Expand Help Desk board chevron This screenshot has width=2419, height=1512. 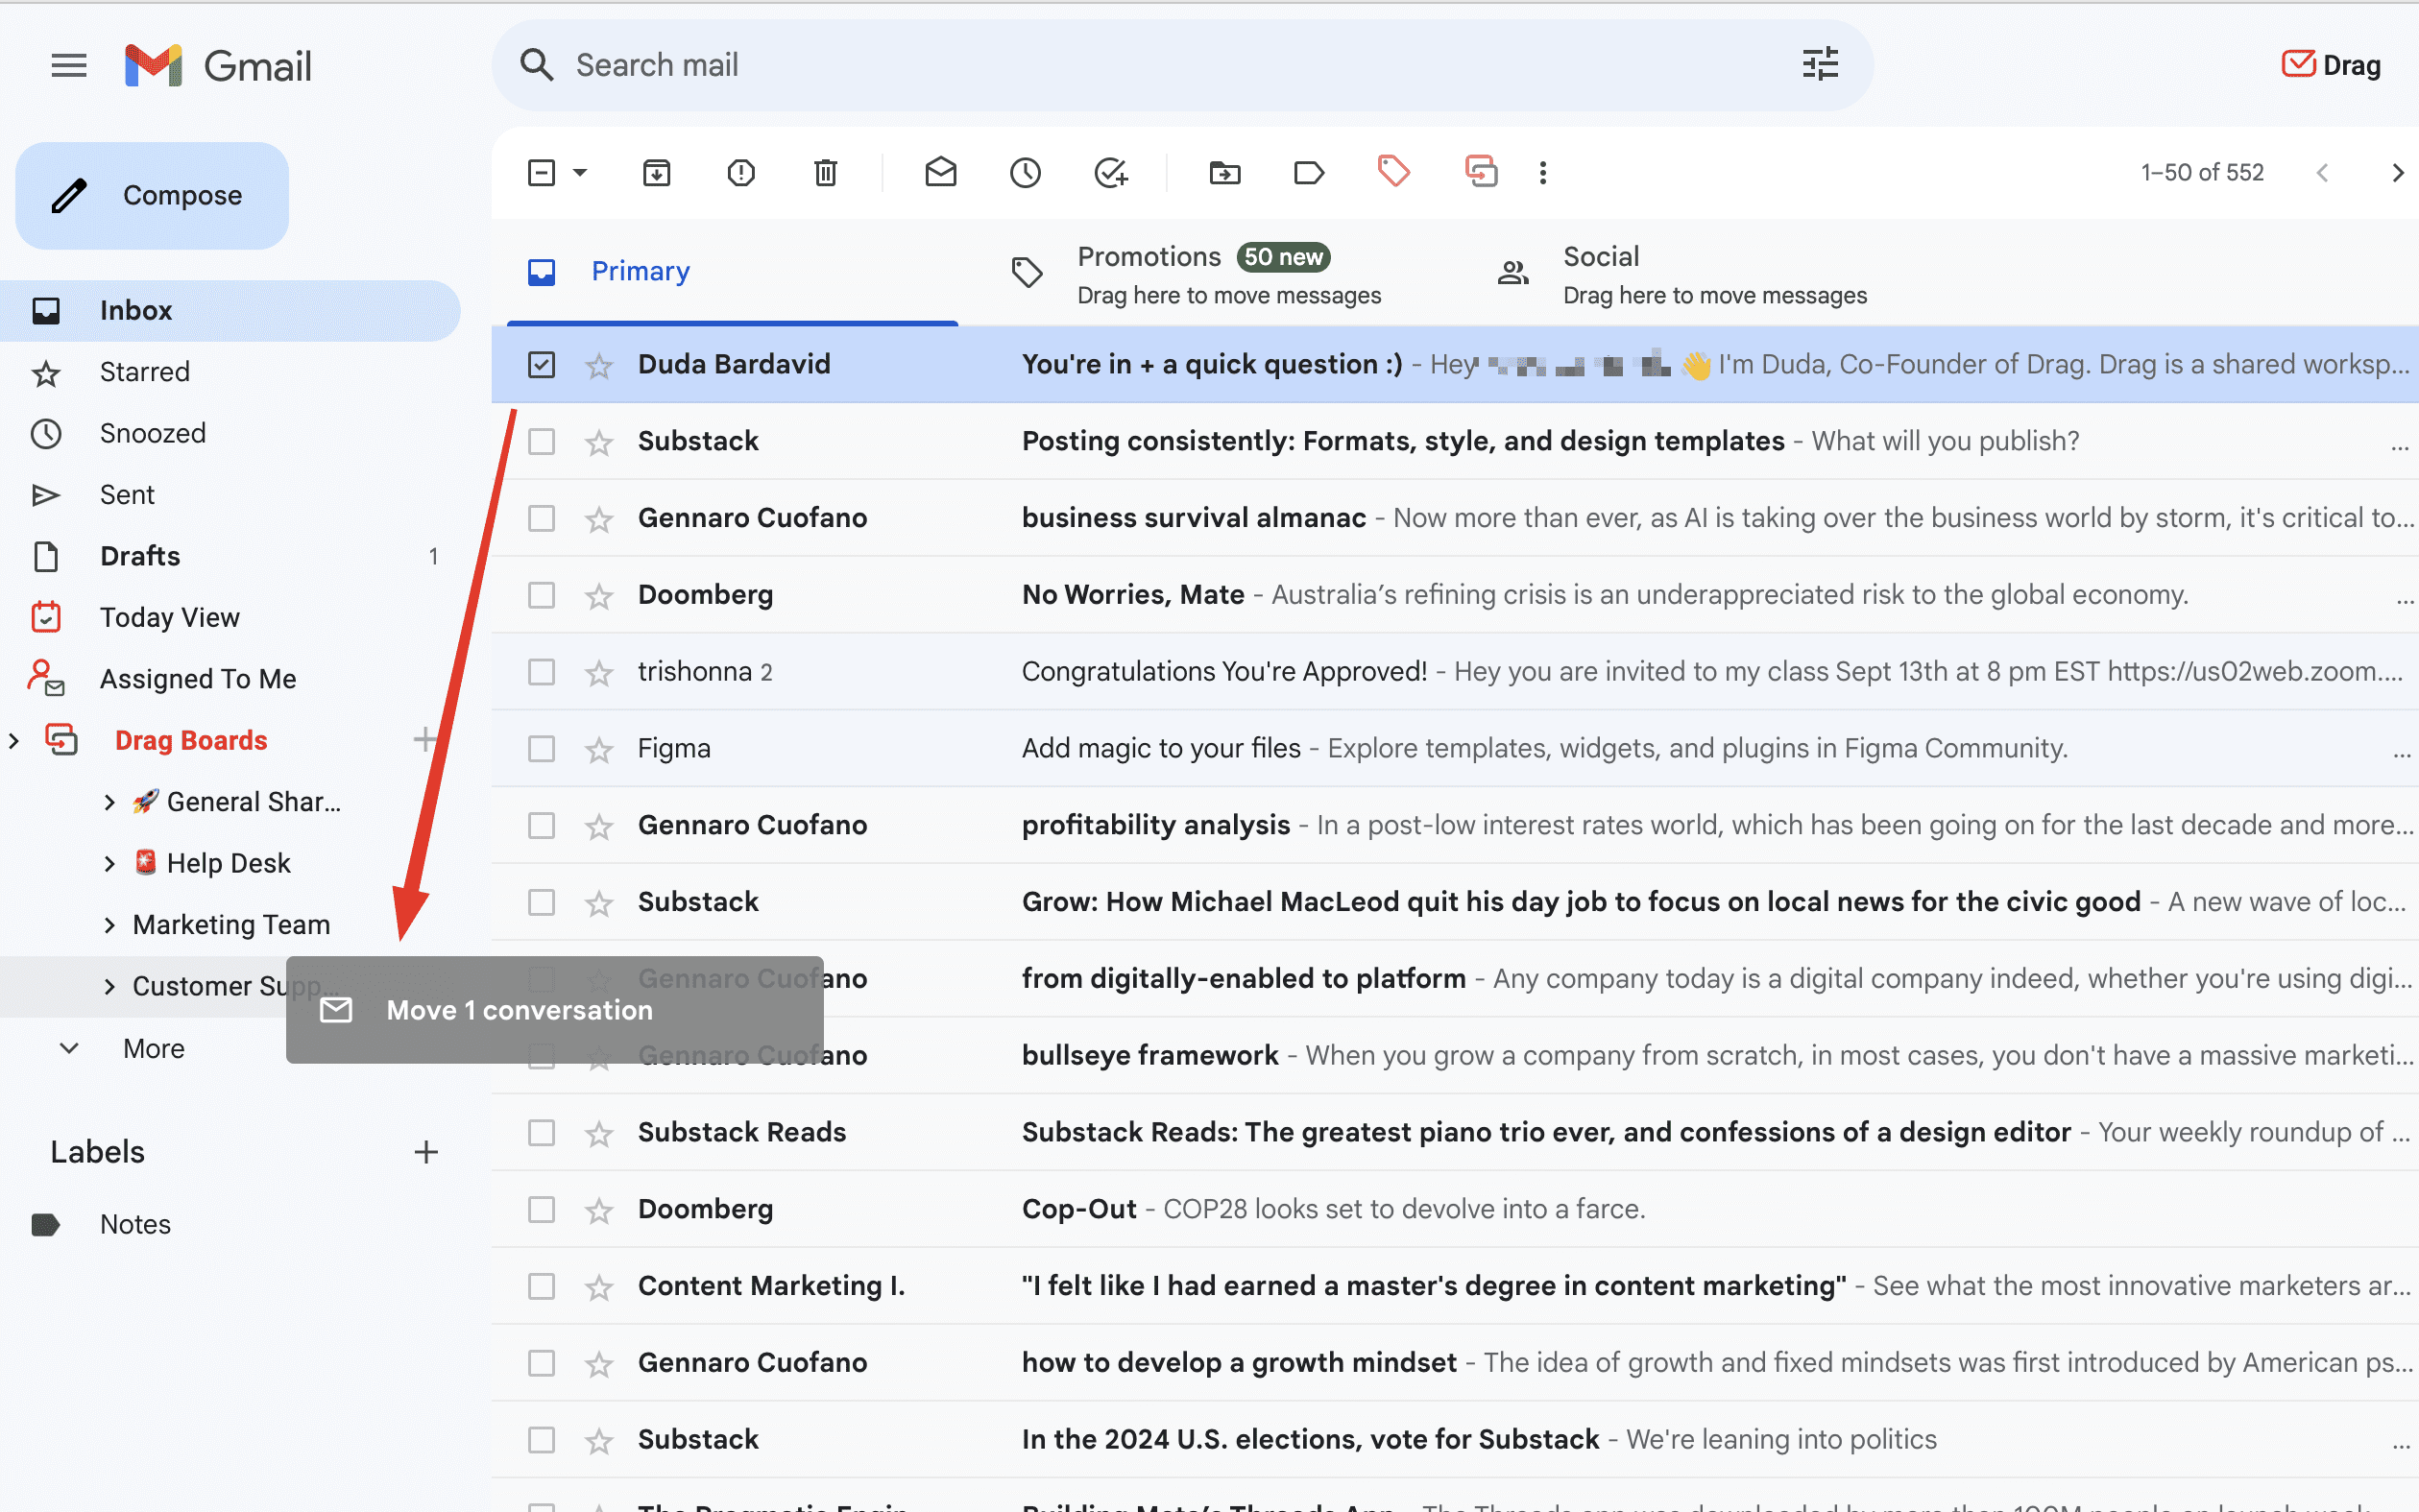point(109,864)
